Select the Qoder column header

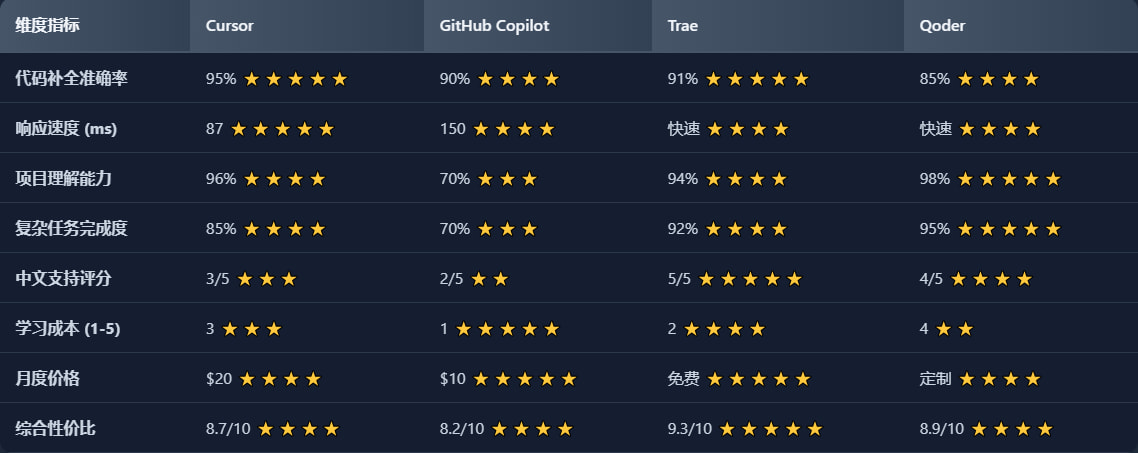pyautogui.click(x=942, y=26)
